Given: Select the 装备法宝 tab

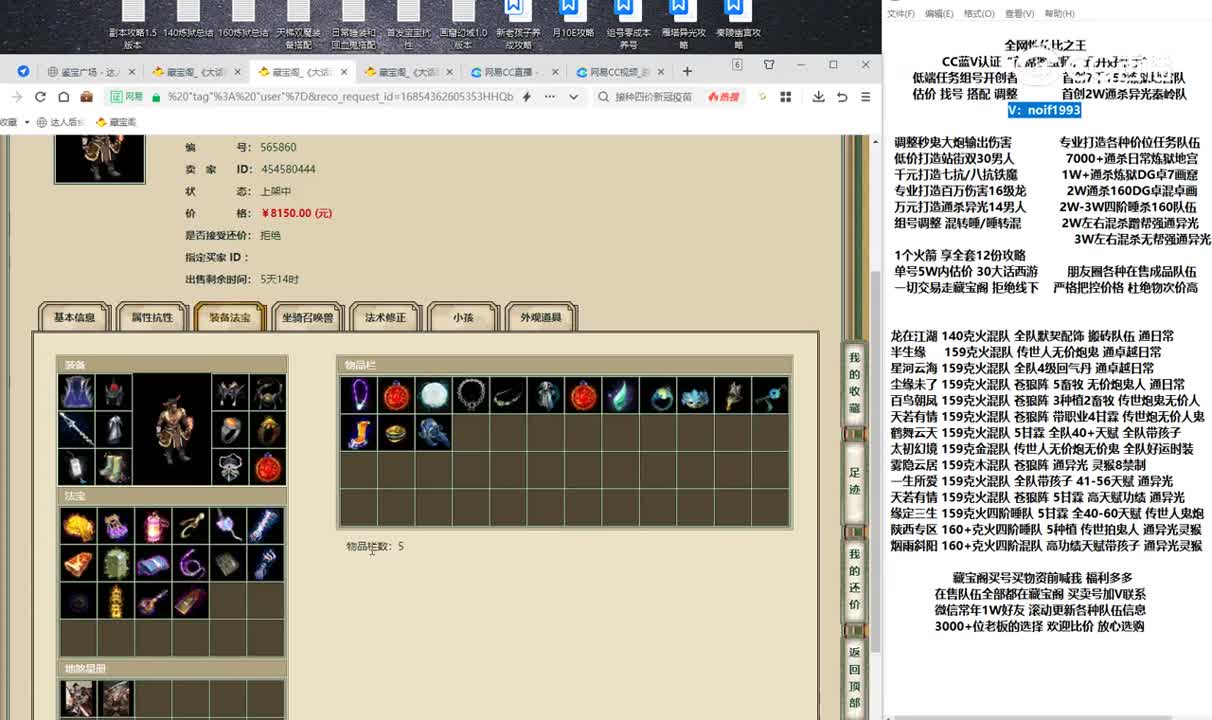Looking at the screenshot, I should pos(230,317).
